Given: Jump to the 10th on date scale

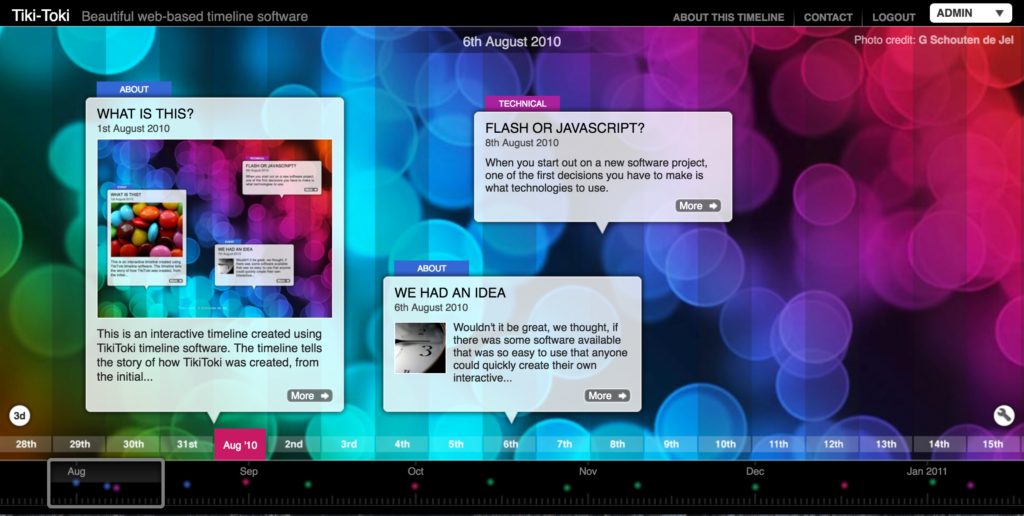Looking at the screenshot, I should click(x=725, y=444).
